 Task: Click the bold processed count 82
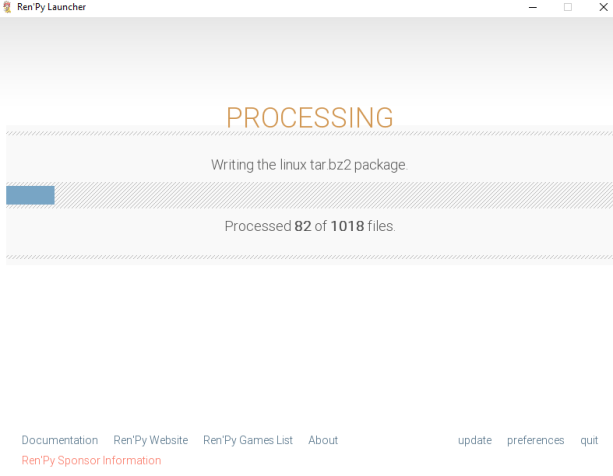pos(303,226)
